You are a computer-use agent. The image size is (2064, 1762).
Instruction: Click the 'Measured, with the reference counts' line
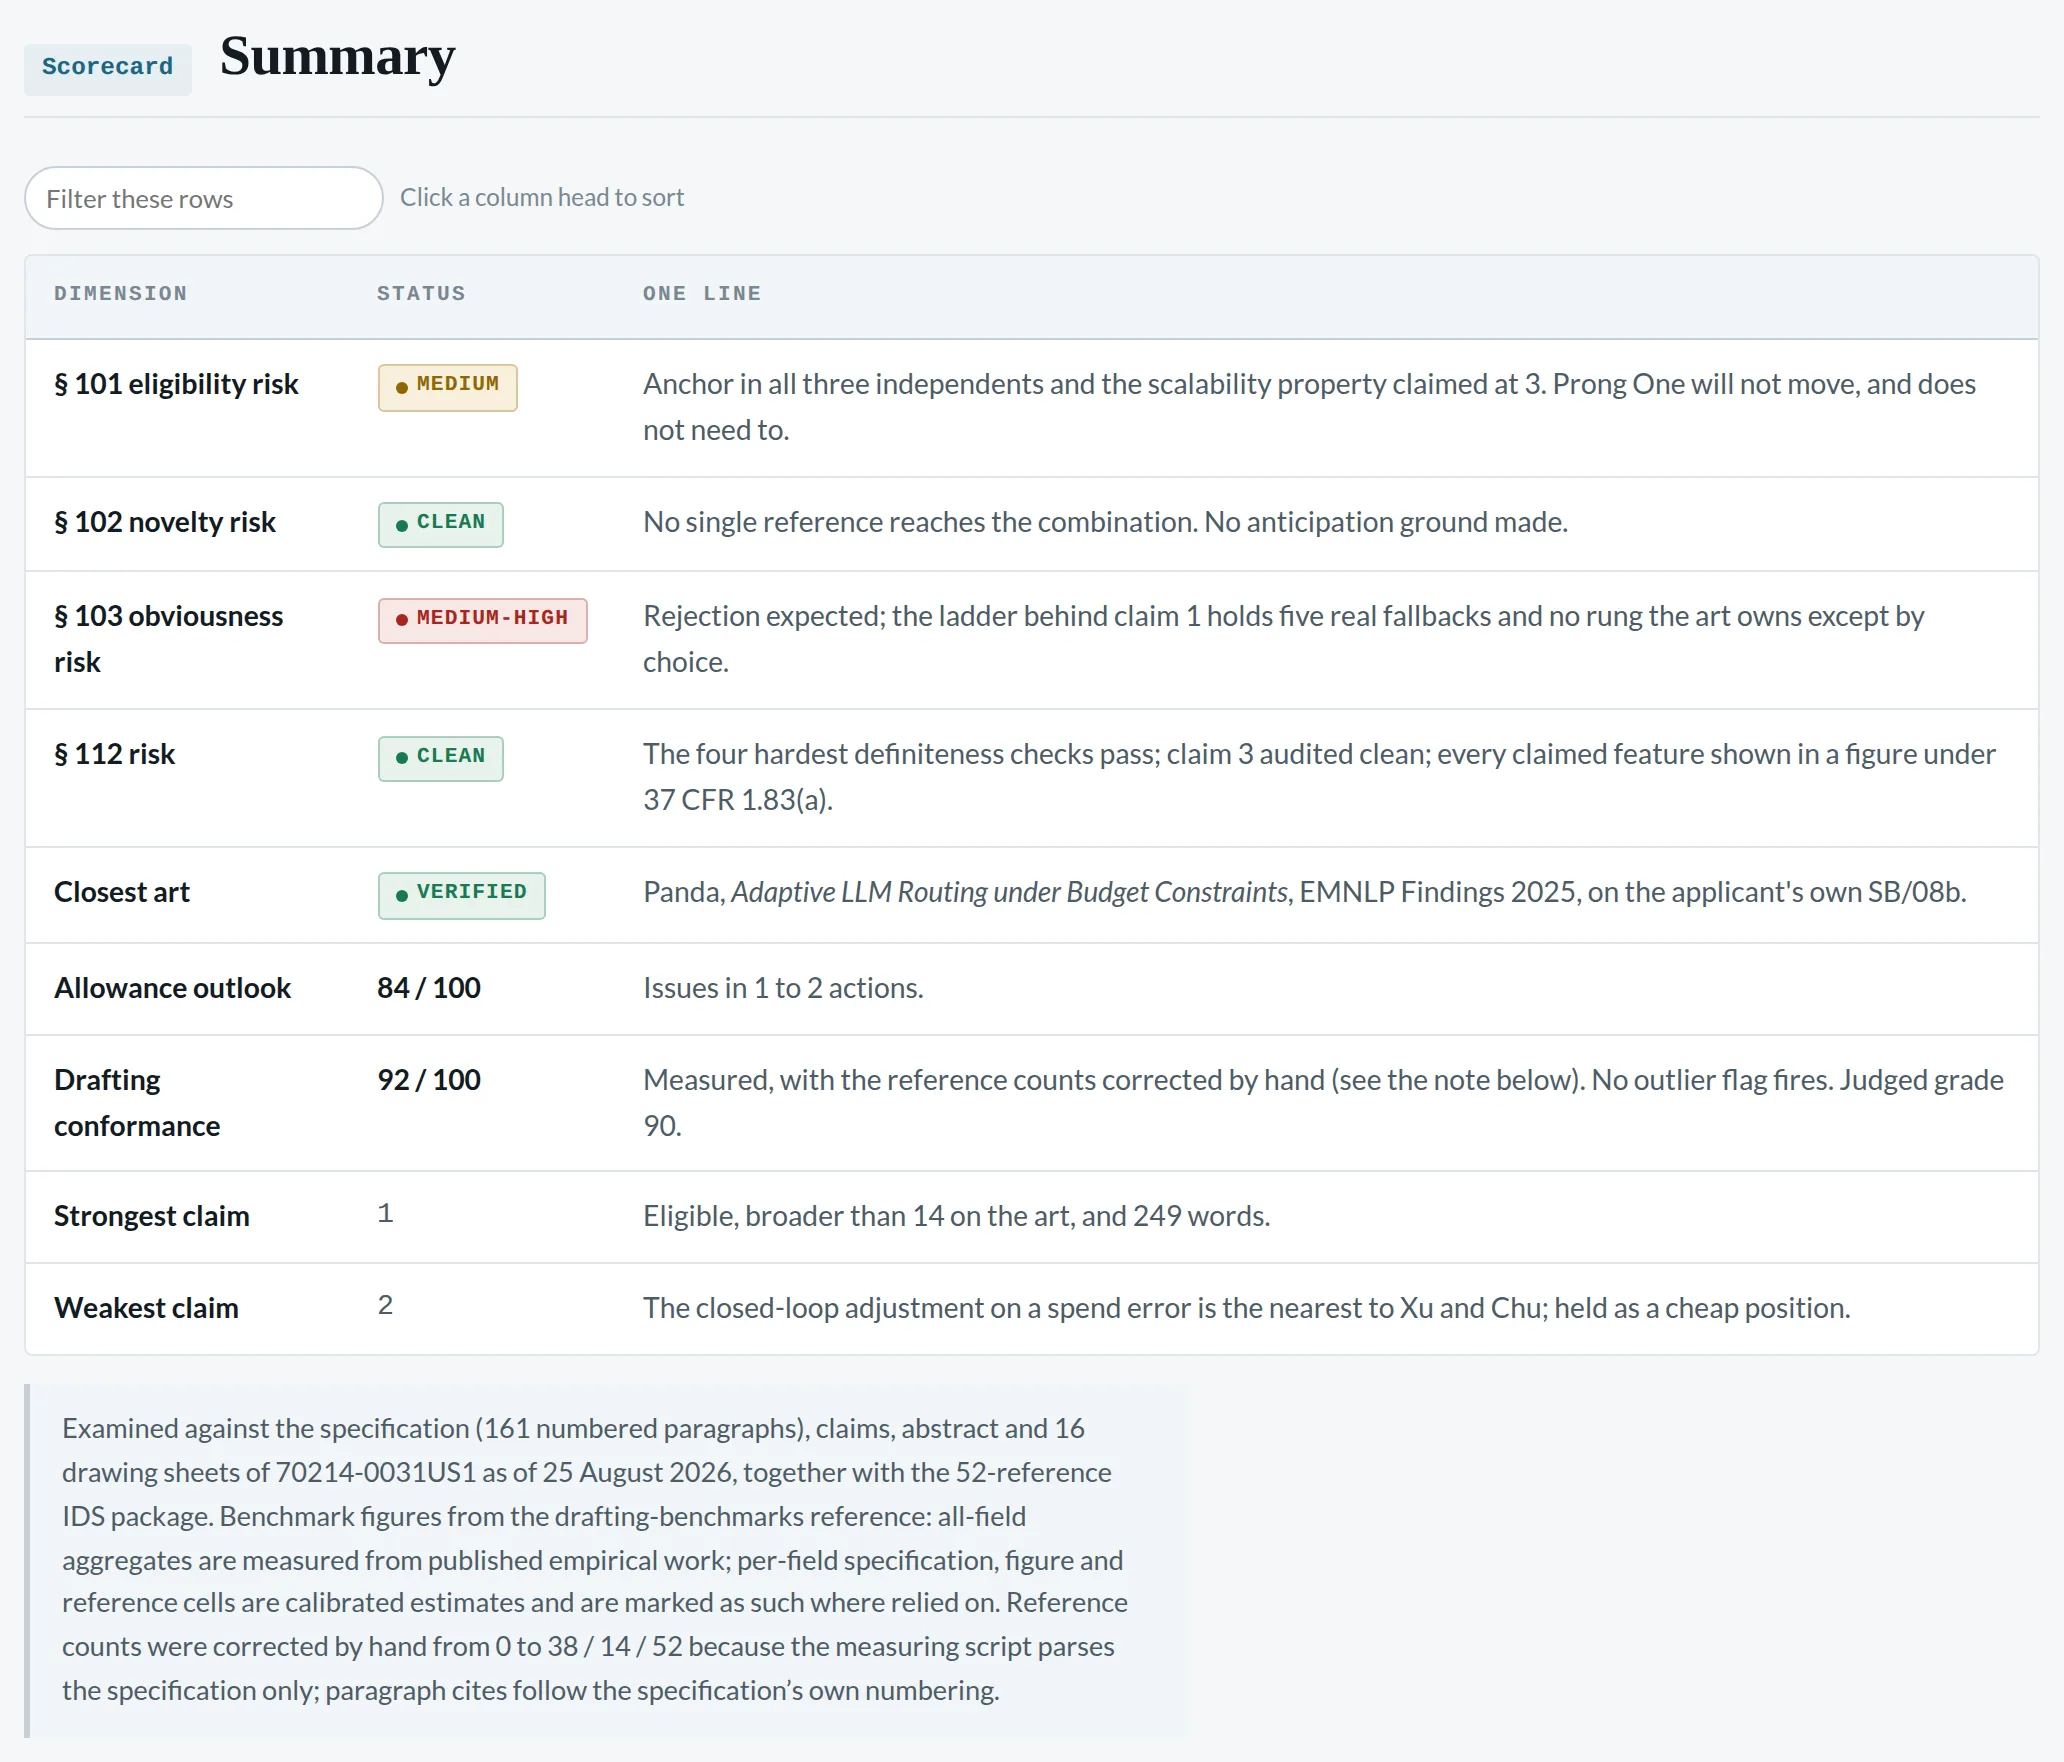[1323, 1103]
